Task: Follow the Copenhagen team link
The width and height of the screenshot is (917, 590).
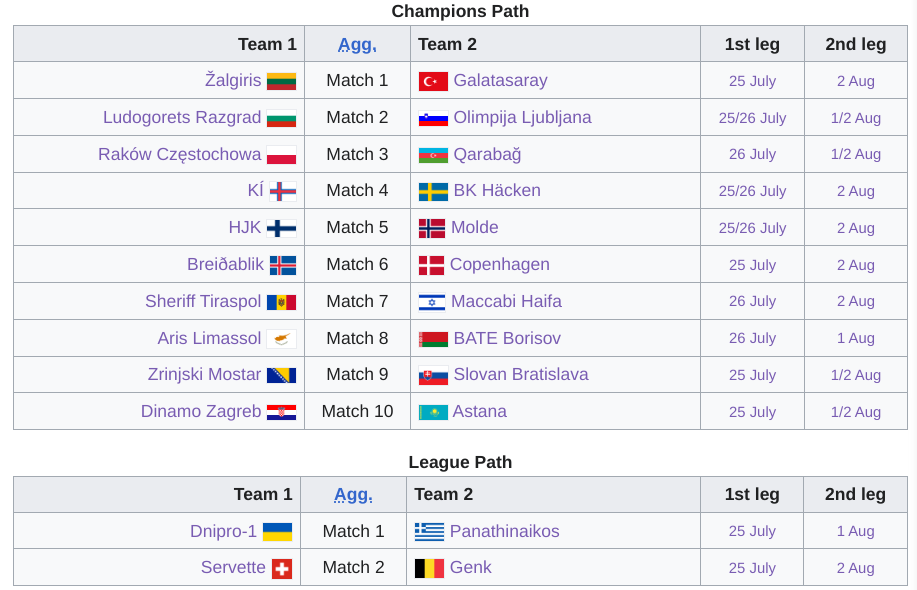Action: tap(499, 264)
